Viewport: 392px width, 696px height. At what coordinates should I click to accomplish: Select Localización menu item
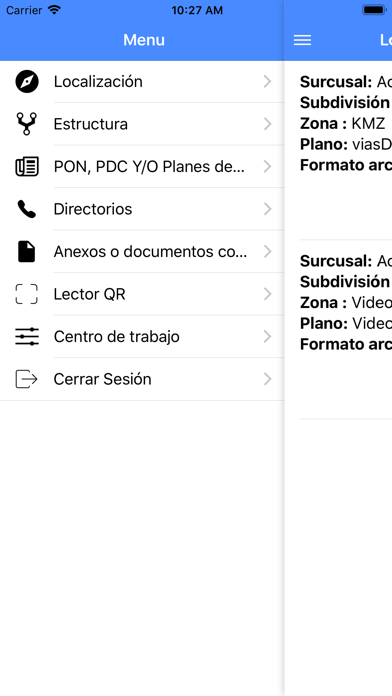[x=142, y=82]
